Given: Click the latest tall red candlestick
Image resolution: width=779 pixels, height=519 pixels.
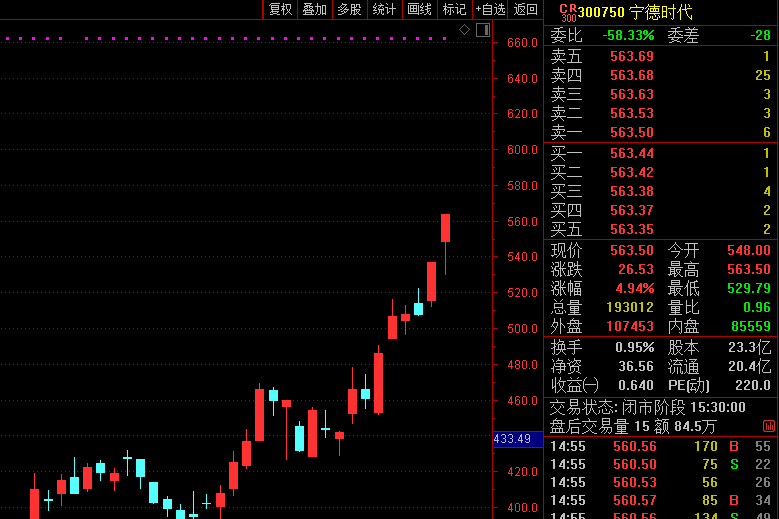Looking at the screenshot, I should tap(445, 228).
